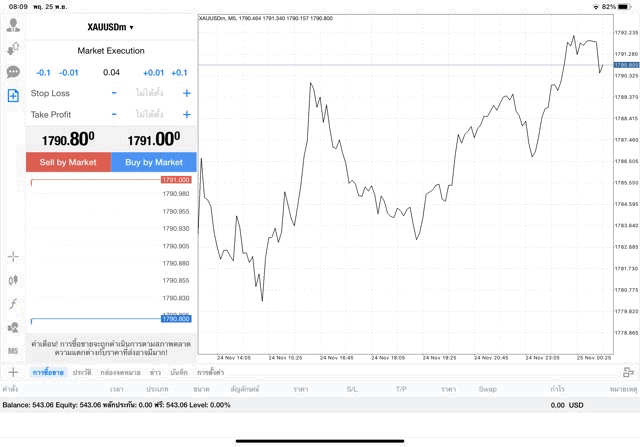Click the Stop Loss value field
Screen dimensions: 640x447
(149, 93)
